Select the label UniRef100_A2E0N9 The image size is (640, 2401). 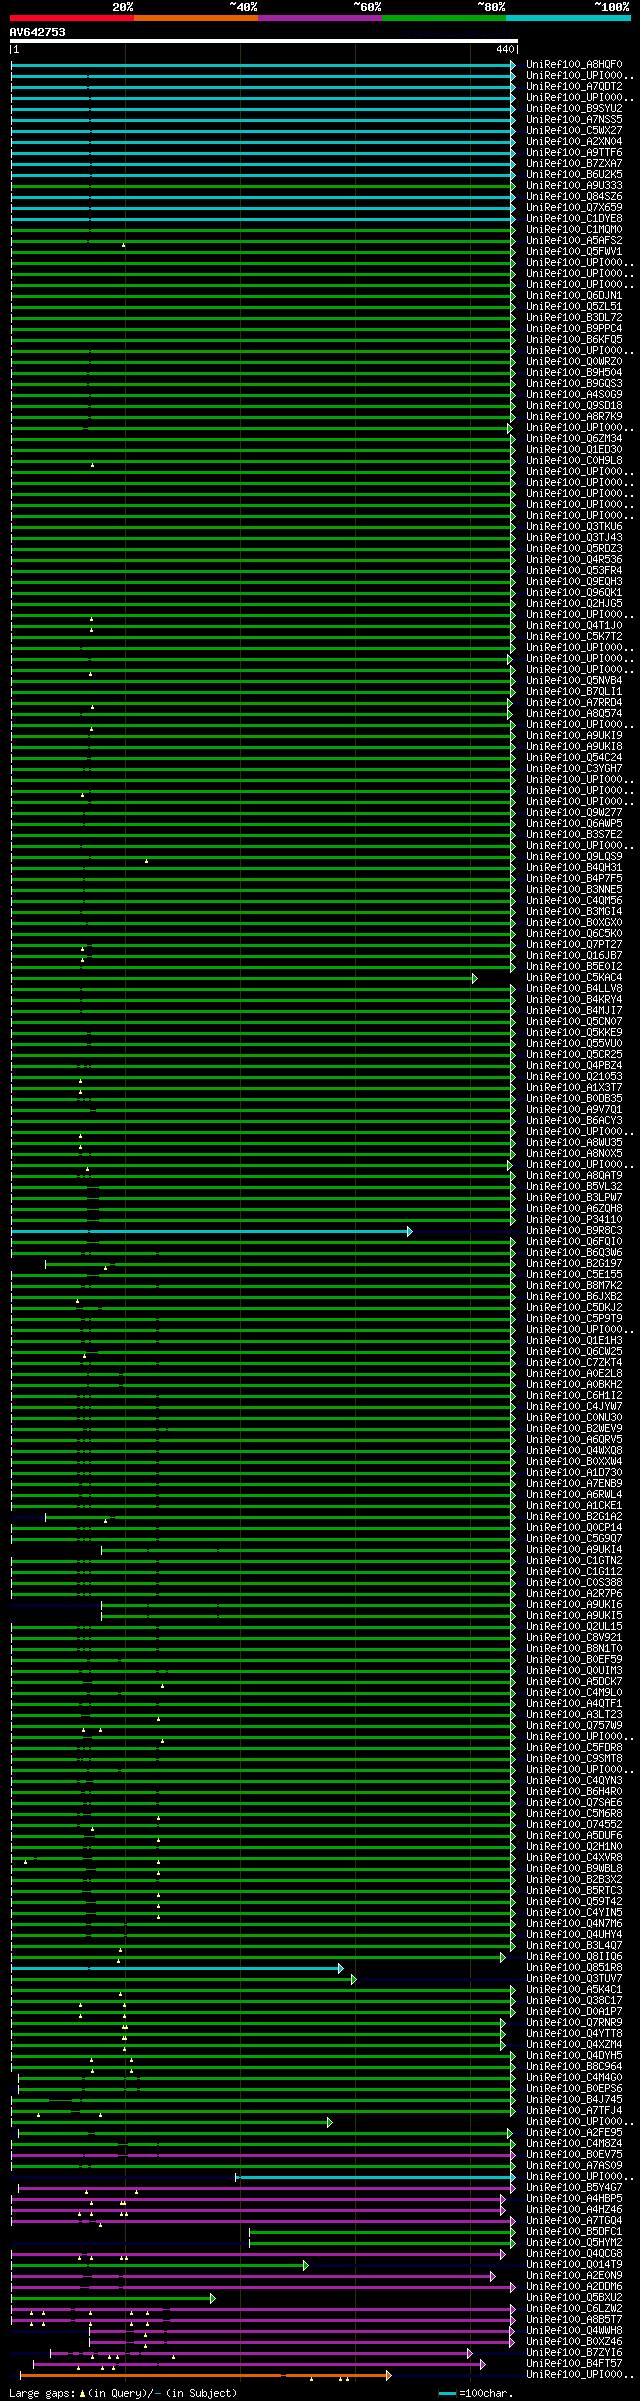click(574, 2275)
